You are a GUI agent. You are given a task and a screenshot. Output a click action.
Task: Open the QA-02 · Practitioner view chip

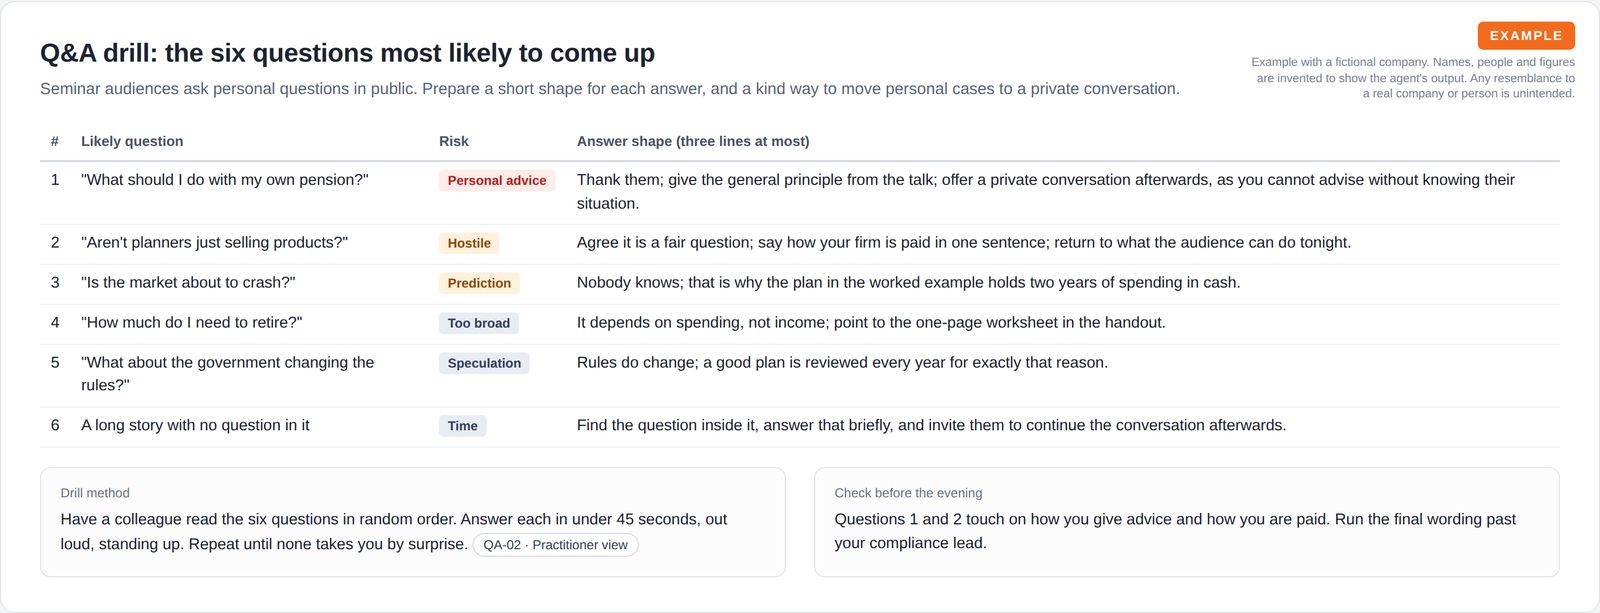pos(555,545)
